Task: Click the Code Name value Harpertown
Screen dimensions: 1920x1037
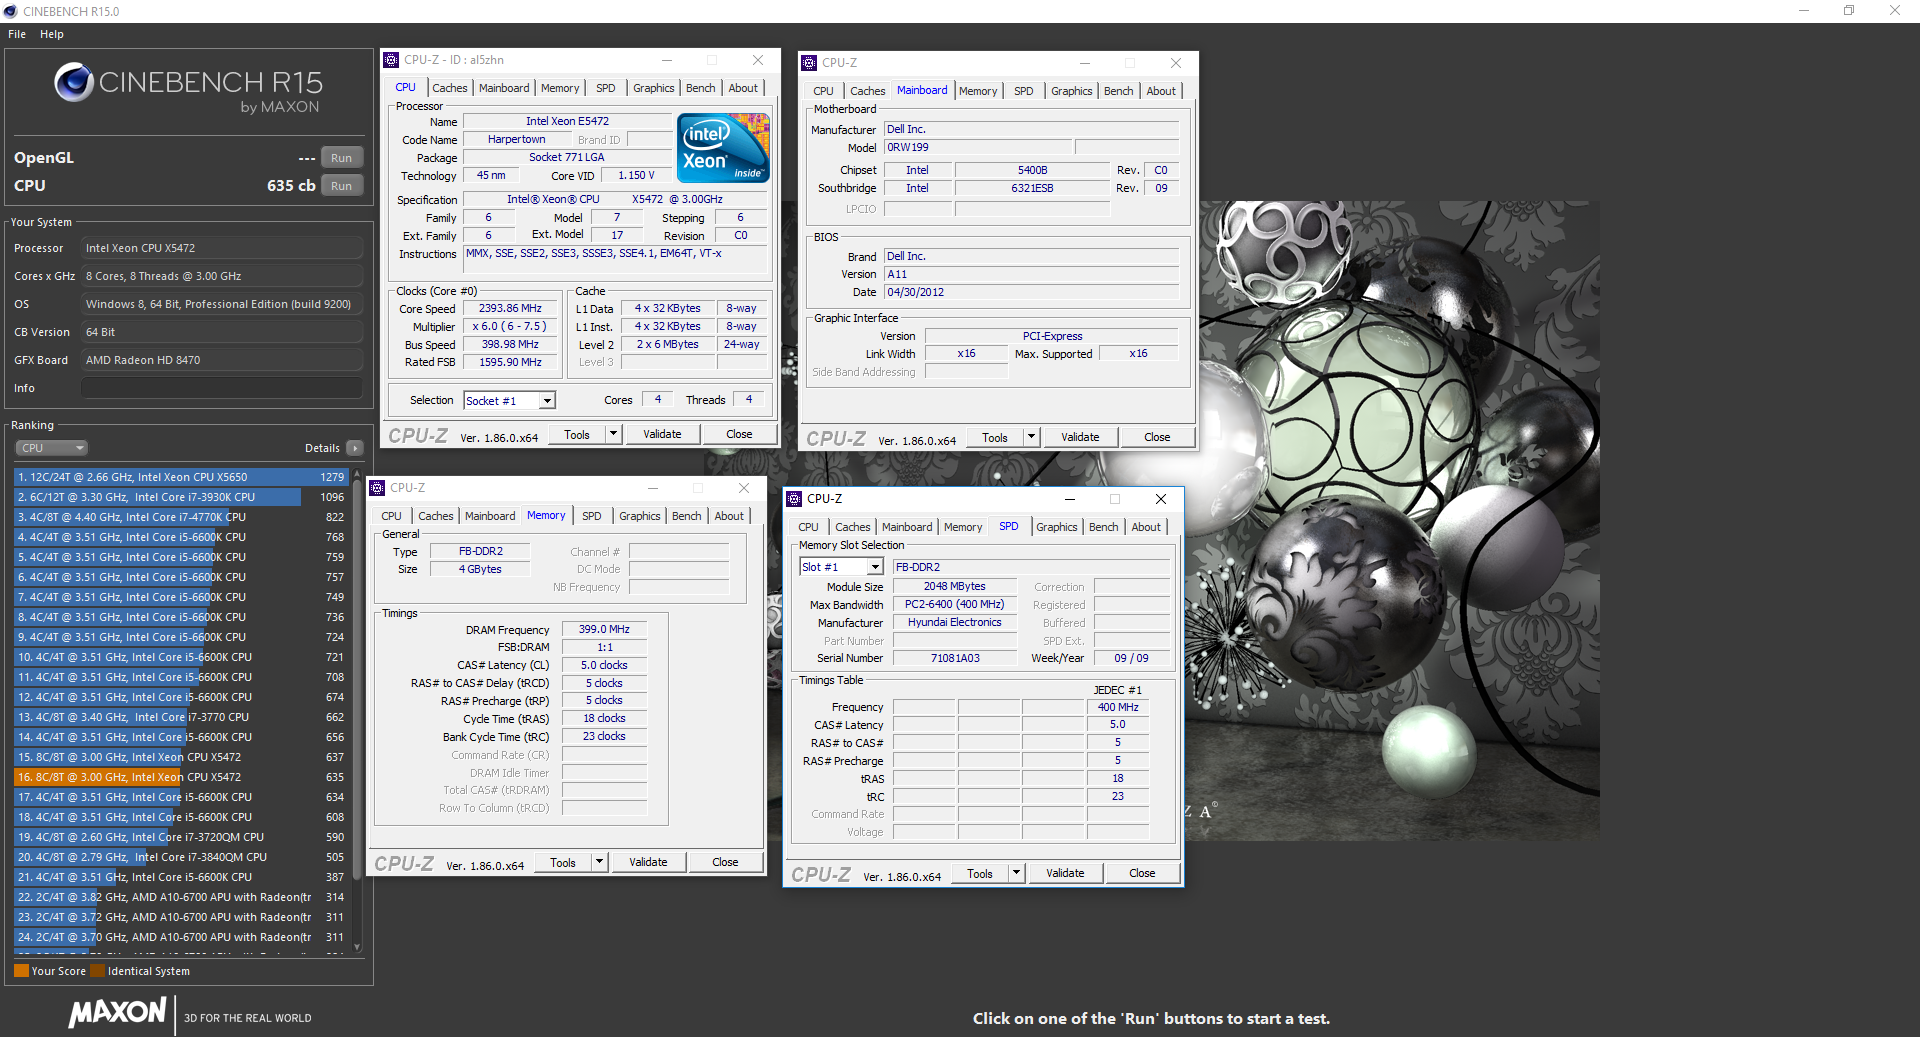Action: click(x=517, y=140)
